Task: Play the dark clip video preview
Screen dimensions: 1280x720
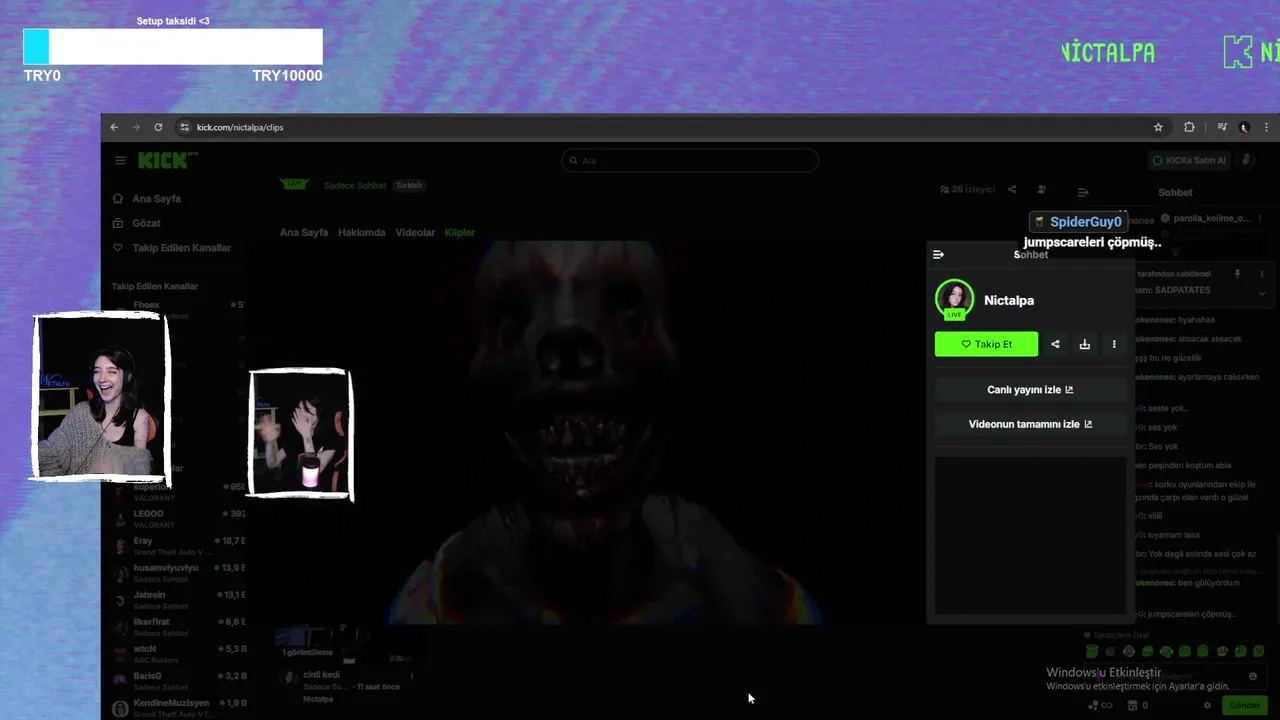Action: pyautogui.click(x=587, y=432)
